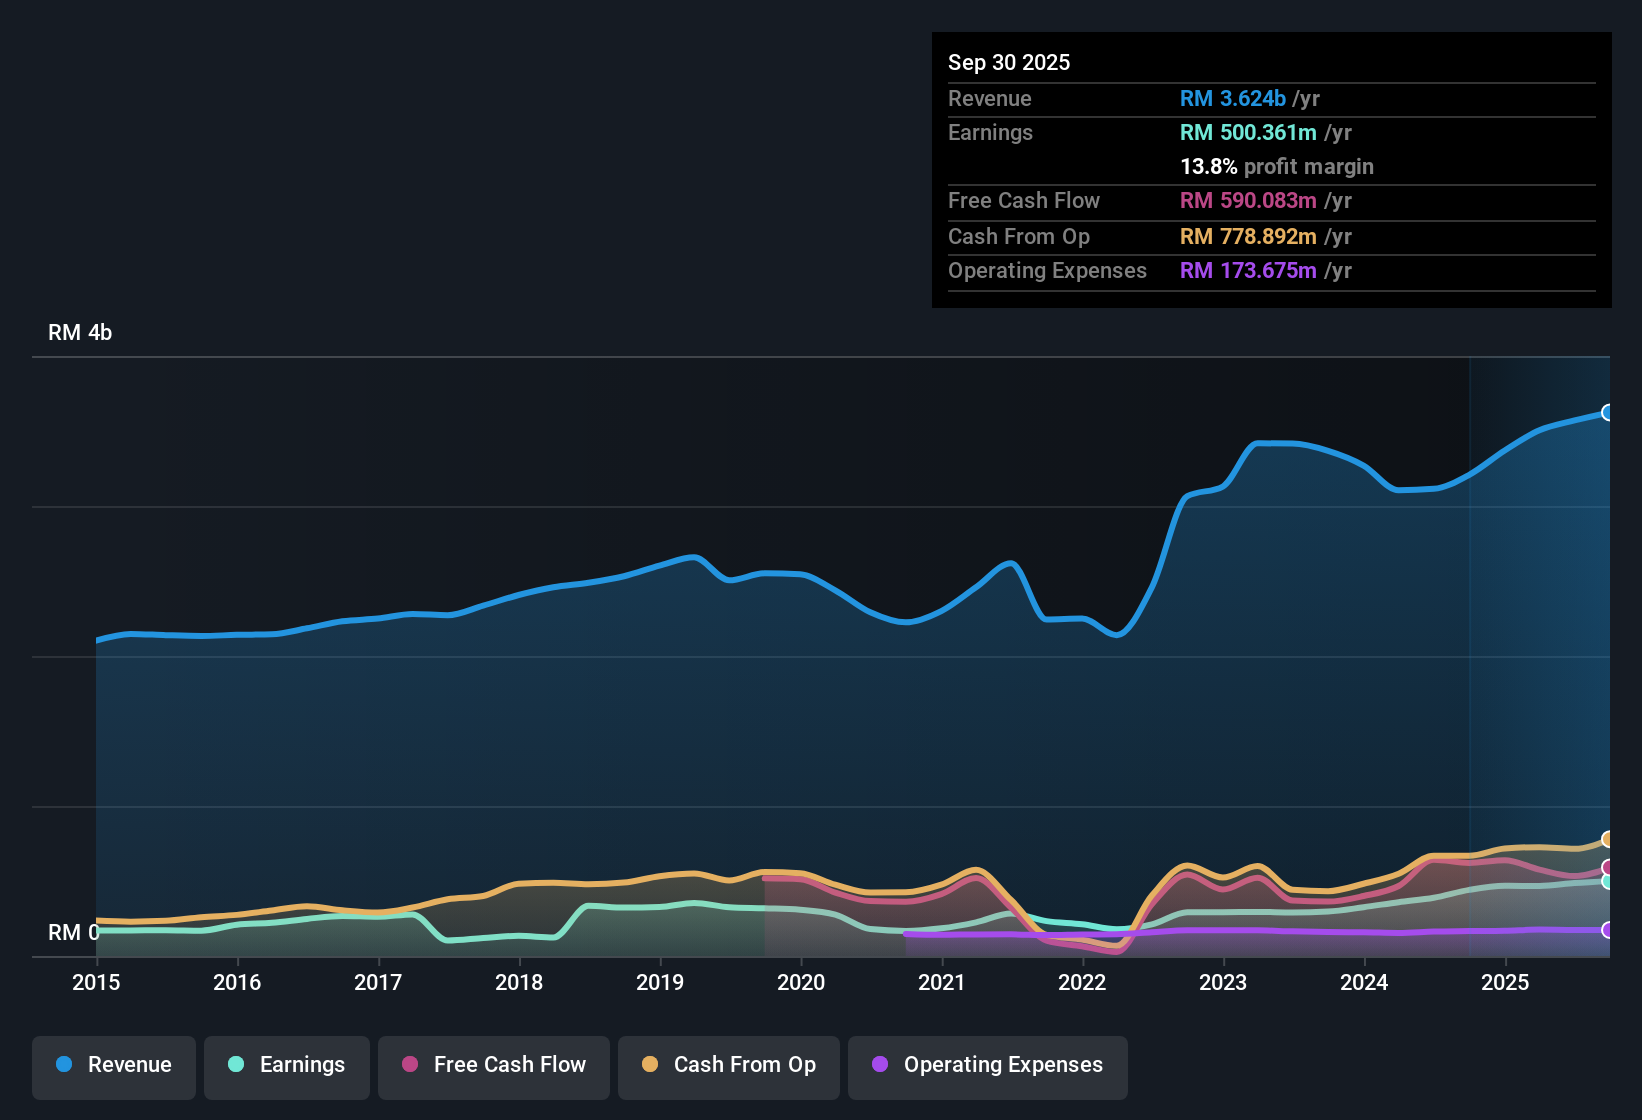Click the orange Cash From Op dot icon
The width and height of the screenshot is (1642, 1120).
click(650, 1065)
